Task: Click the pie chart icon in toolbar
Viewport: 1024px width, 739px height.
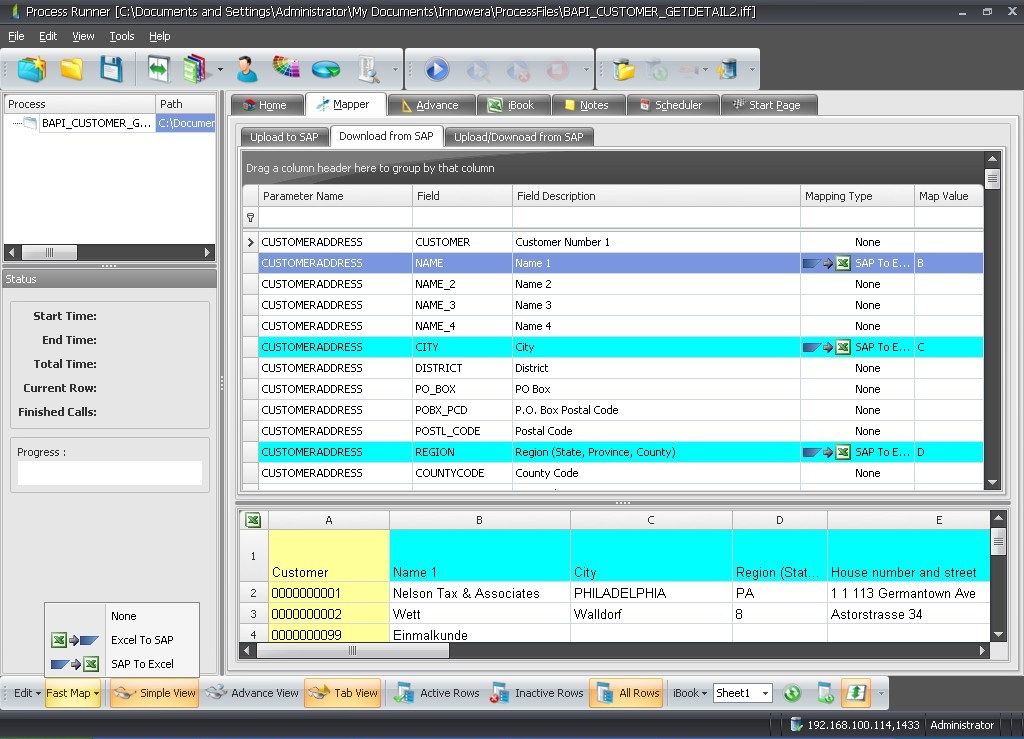Action: click(x=326, y=69)
